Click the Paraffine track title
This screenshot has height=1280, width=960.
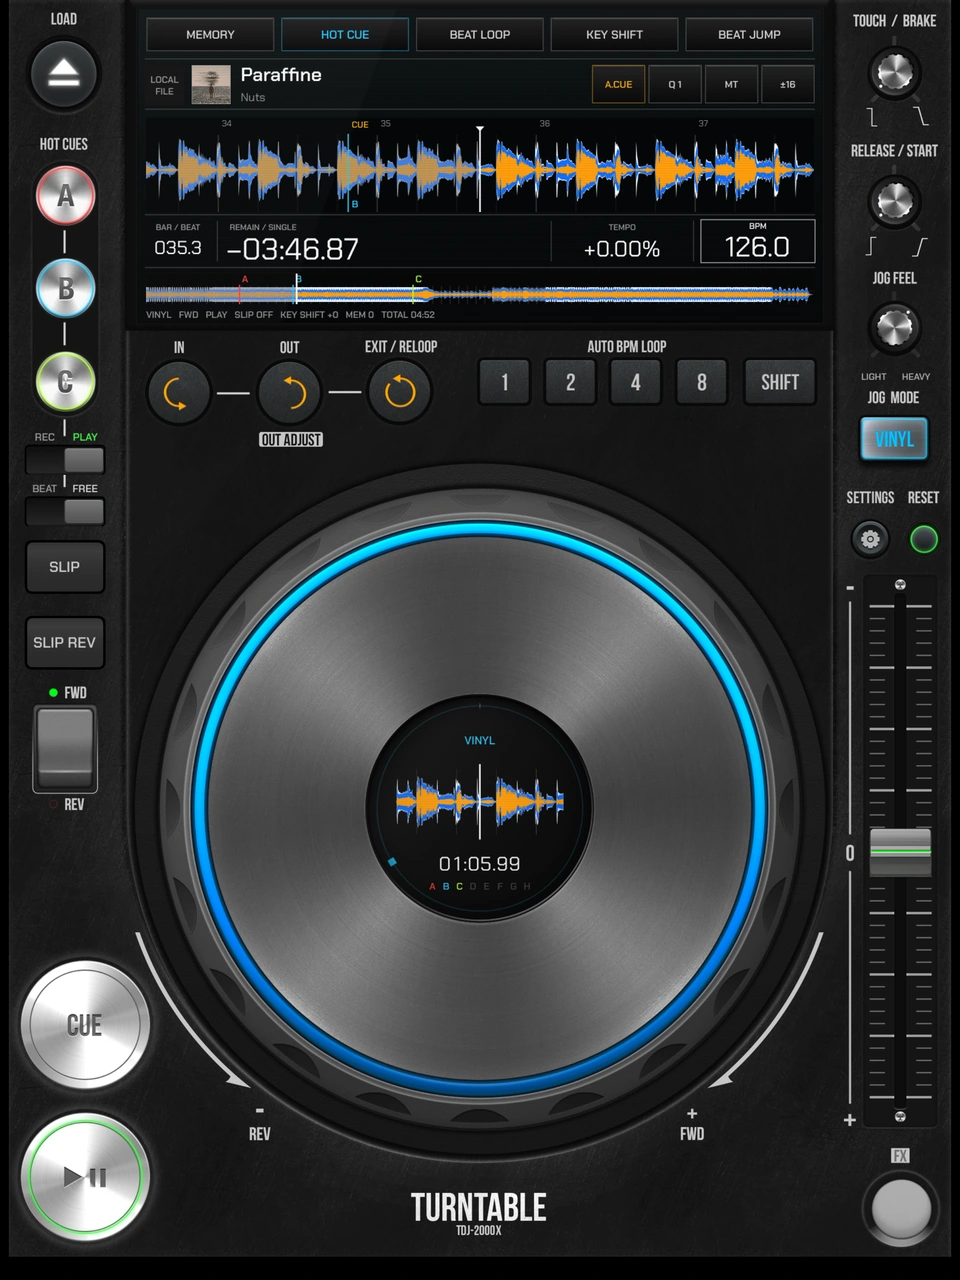coord(281,75)
